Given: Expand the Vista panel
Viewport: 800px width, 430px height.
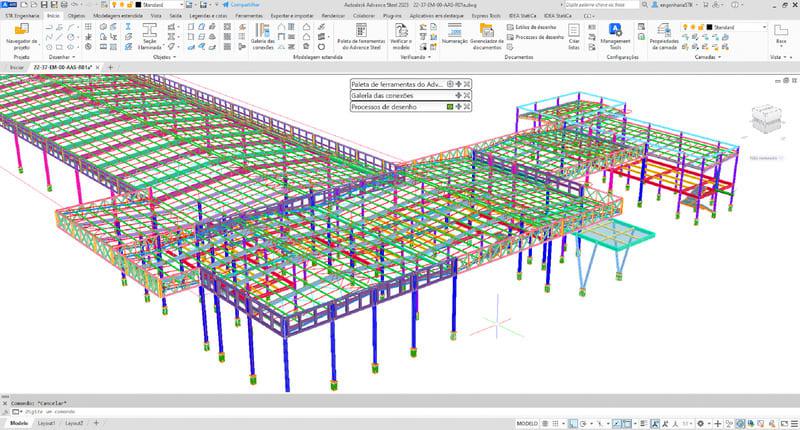Looking at the screenshot, I should [x=778, y=57].
